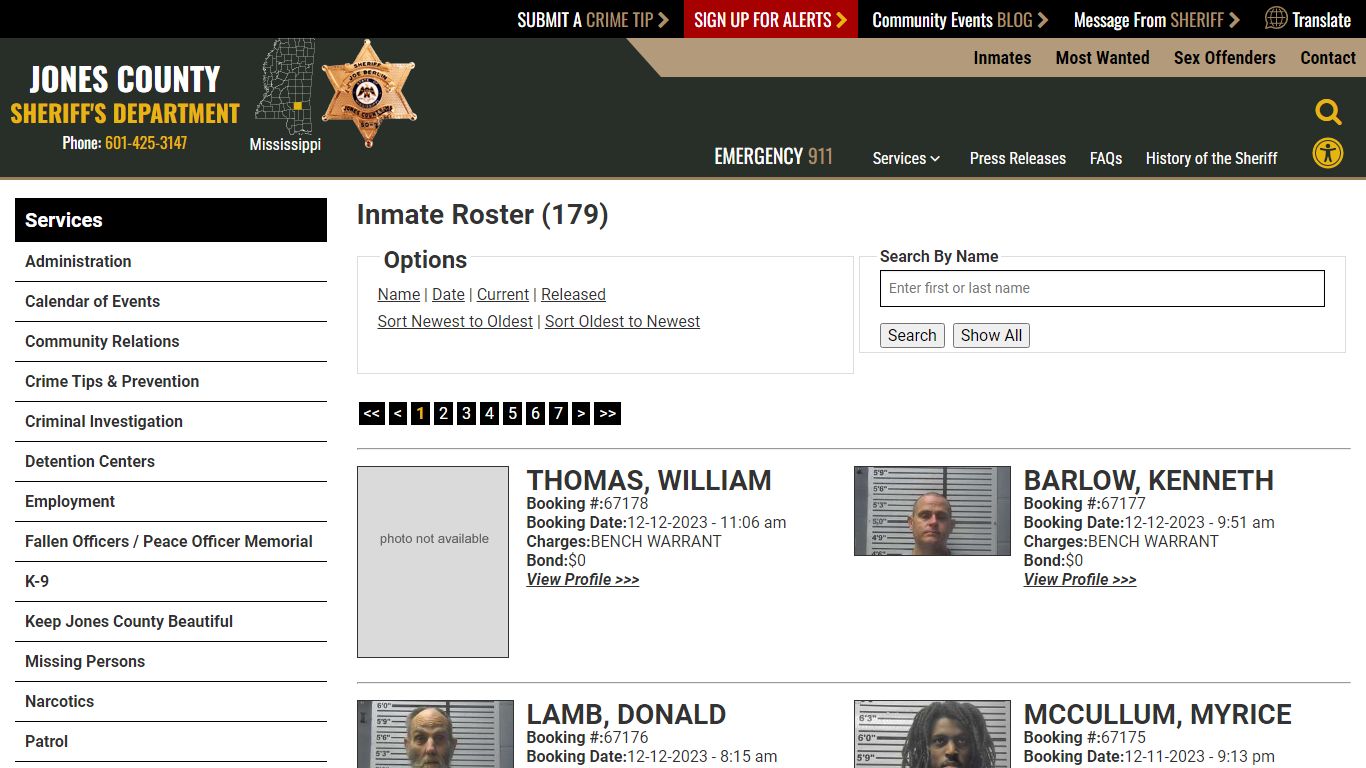
Task: Select page 6 in pagination
Action: tap(535, 413)
